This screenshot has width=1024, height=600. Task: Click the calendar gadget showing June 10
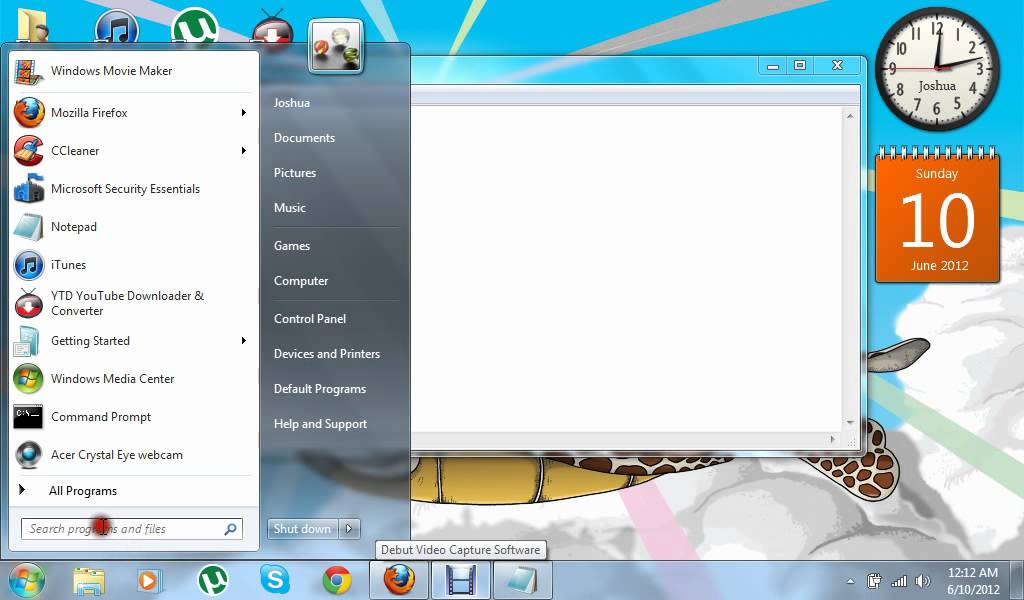(938, 215)
